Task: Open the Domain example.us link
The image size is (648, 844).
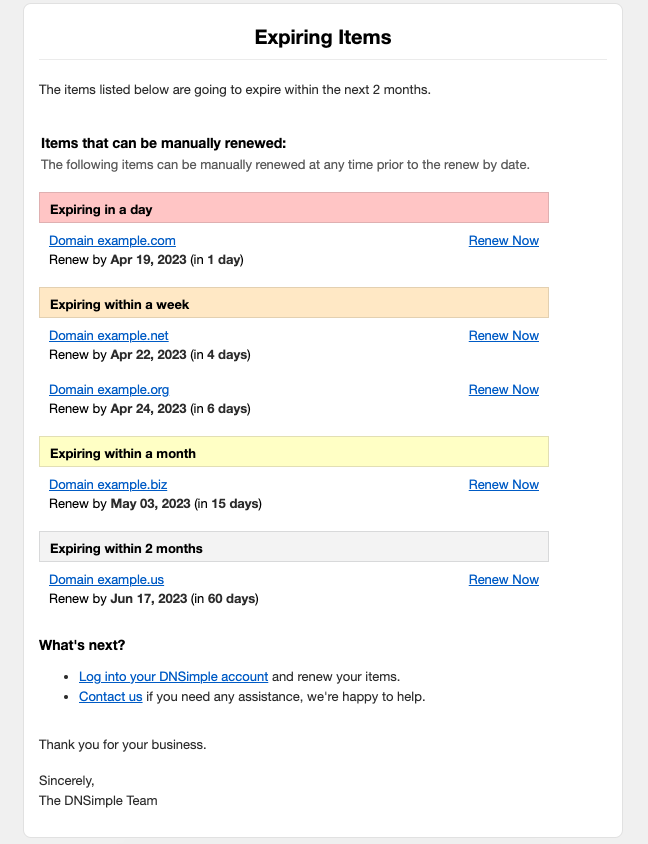Action: pyautogui.click(x=106, y=580)
